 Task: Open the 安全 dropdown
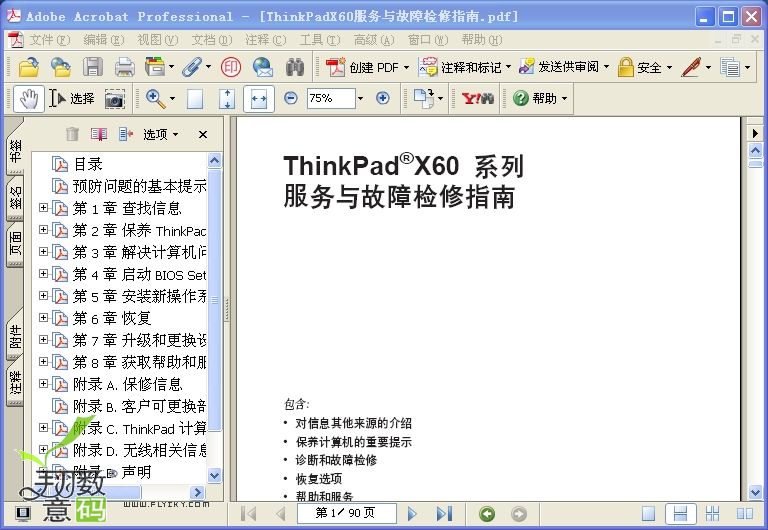click(x=669, y=67)
